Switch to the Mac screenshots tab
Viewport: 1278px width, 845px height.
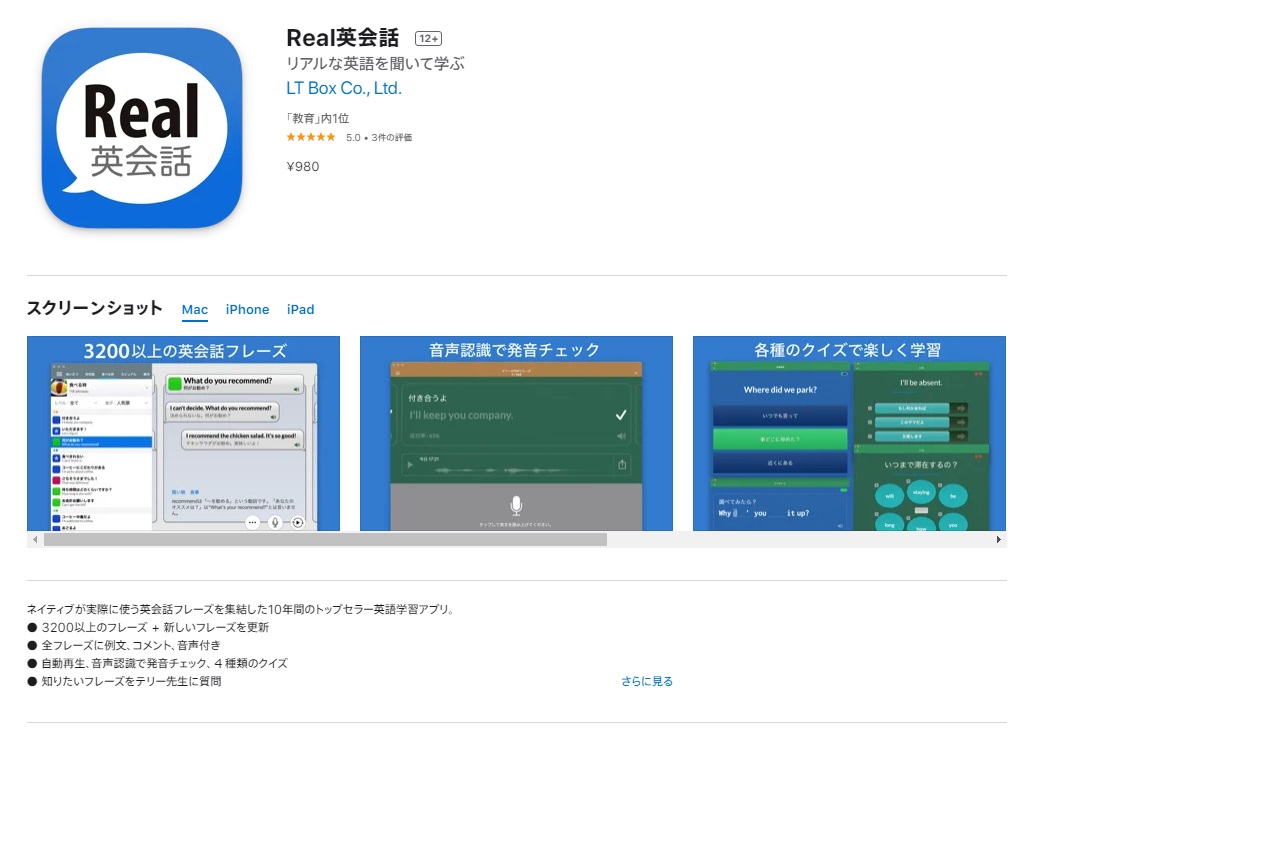[195, 310]
